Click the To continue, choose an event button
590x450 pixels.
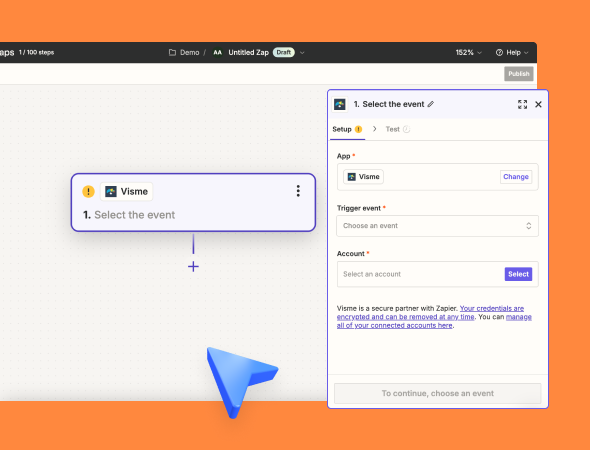[438, 394]
